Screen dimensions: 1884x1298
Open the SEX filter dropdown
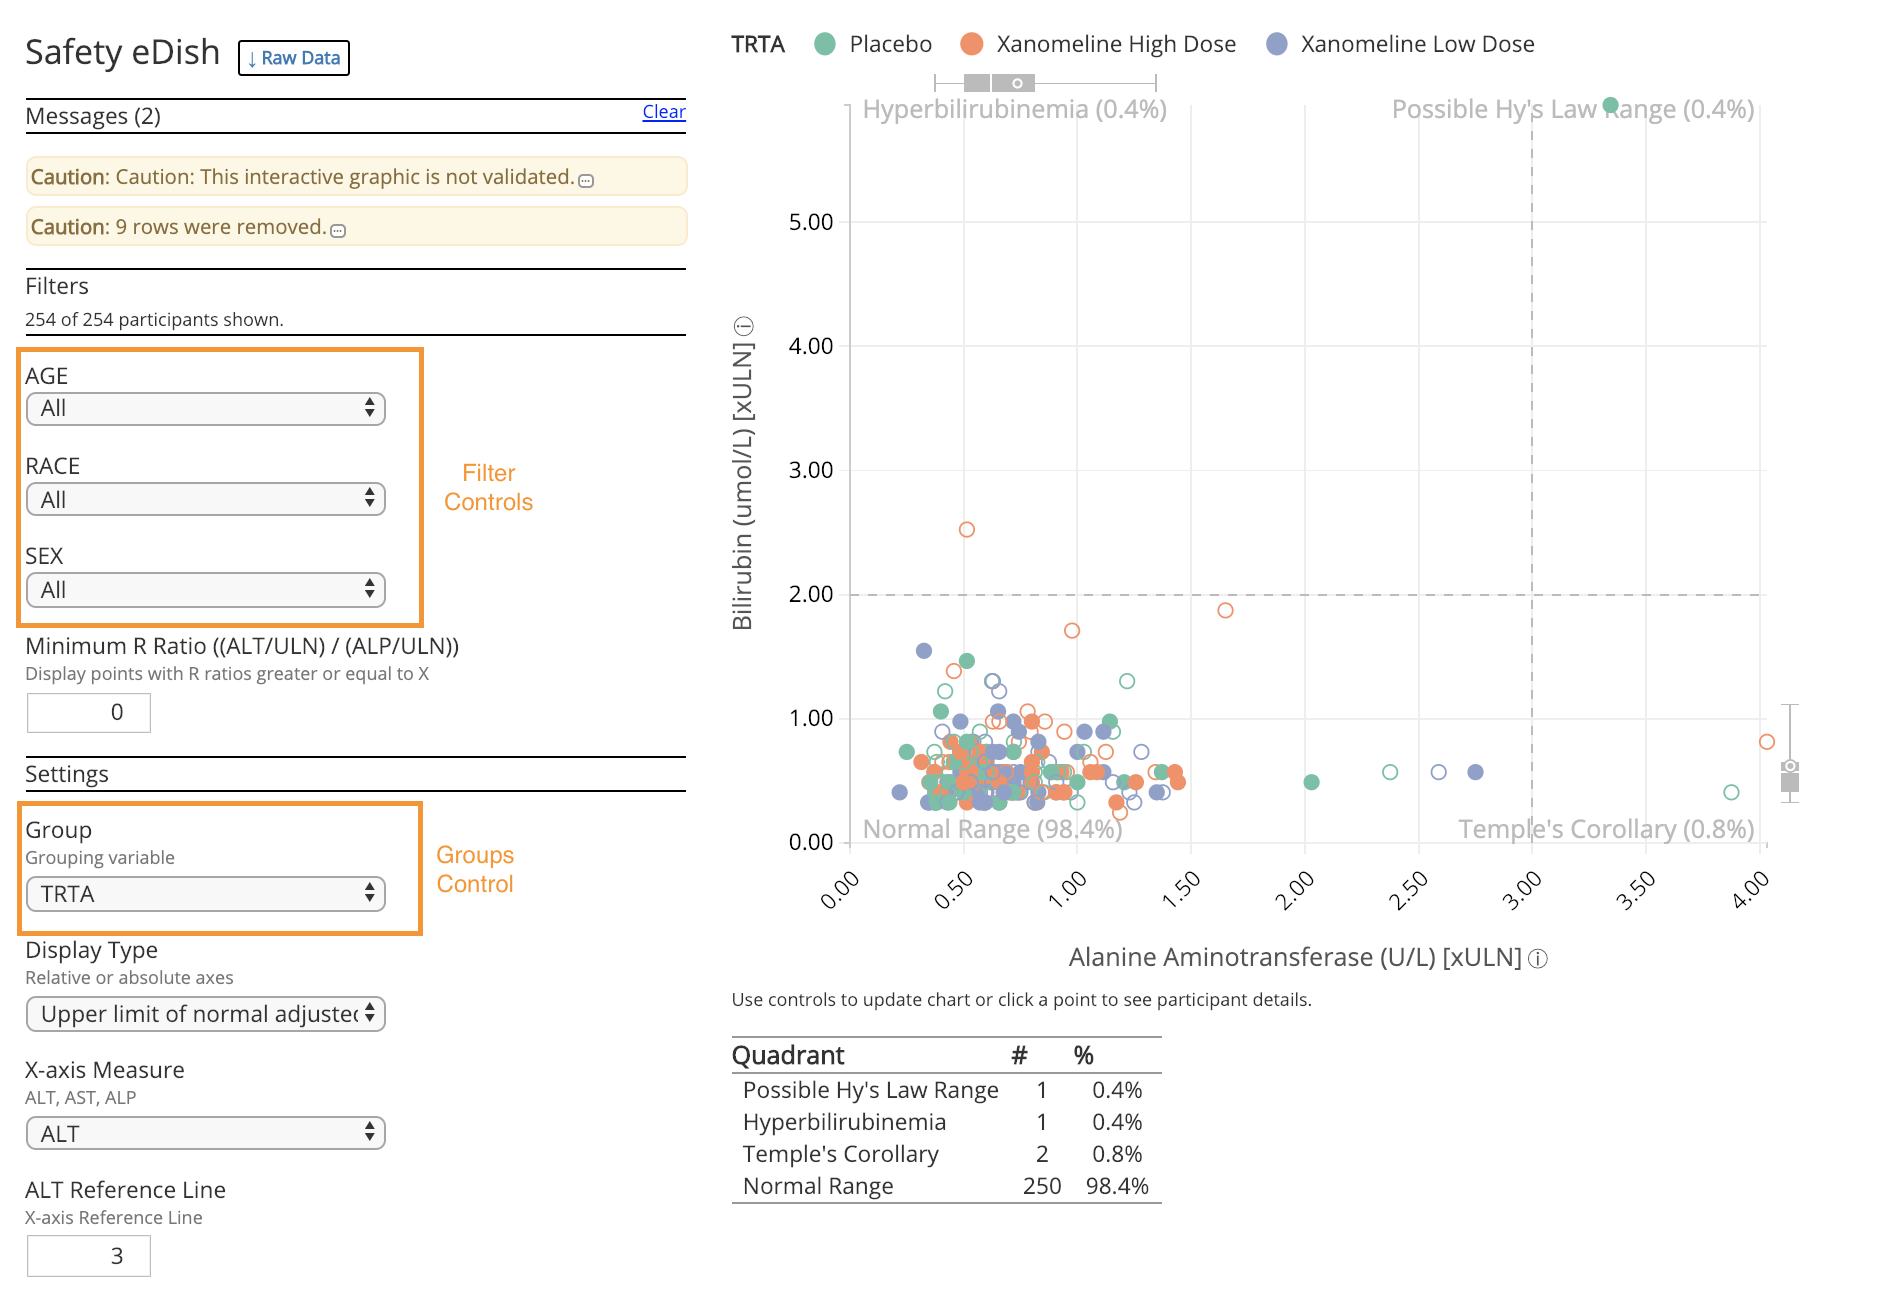point(205,590)
